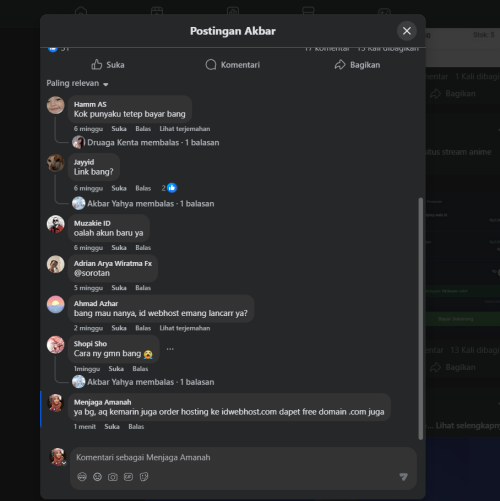This screenshot has width=500, height=501.
Task: Like Jayyid comment via Suka
Action: [119, 188]
